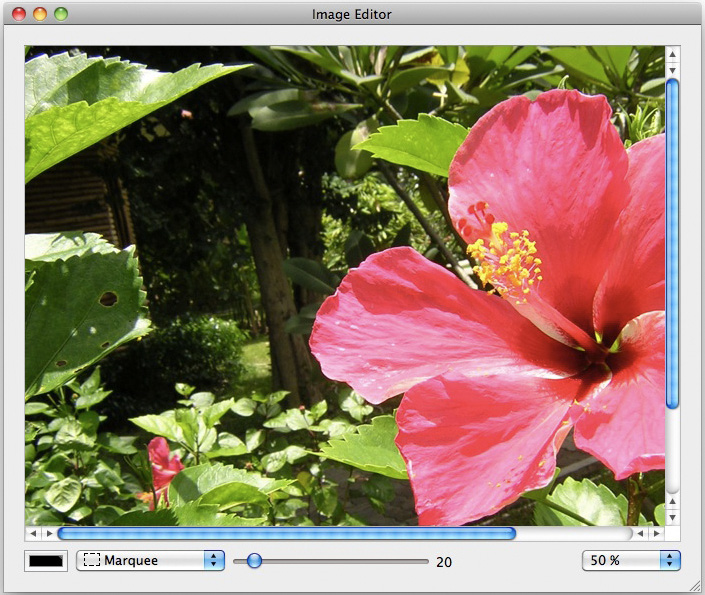Click the vertical scrollbar blue thumb
The image size is (705, 595).
[672, 244]
